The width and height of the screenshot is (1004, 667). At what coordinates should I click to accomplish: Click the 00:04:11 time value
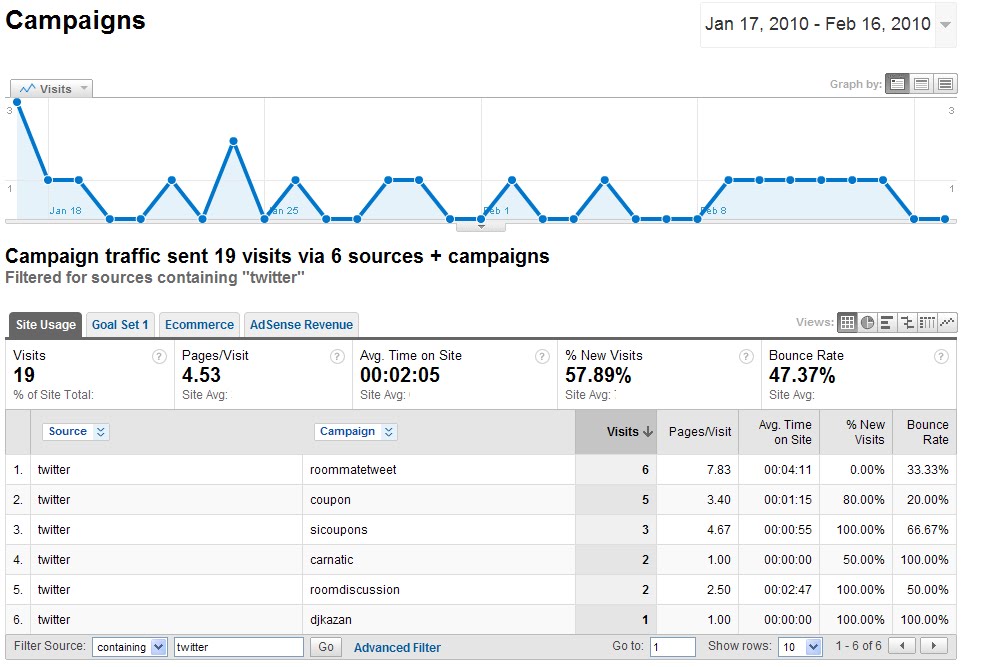[788, 470]
